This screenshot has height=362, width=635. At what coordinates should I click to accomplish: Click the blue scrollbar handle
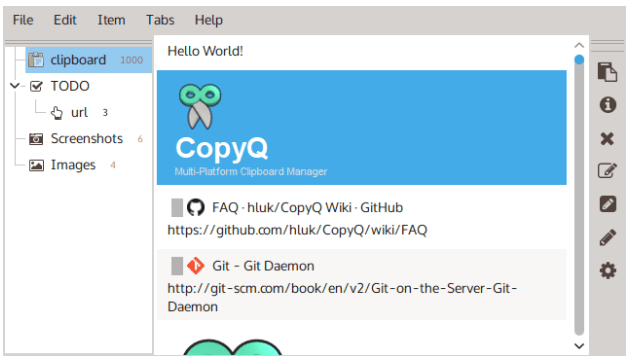(579, 60)
